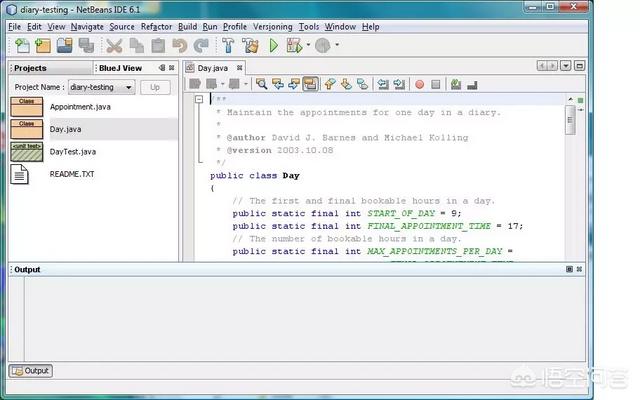Click the New File icon
Screen dimensions: 640x400
[x=22, y=45]
